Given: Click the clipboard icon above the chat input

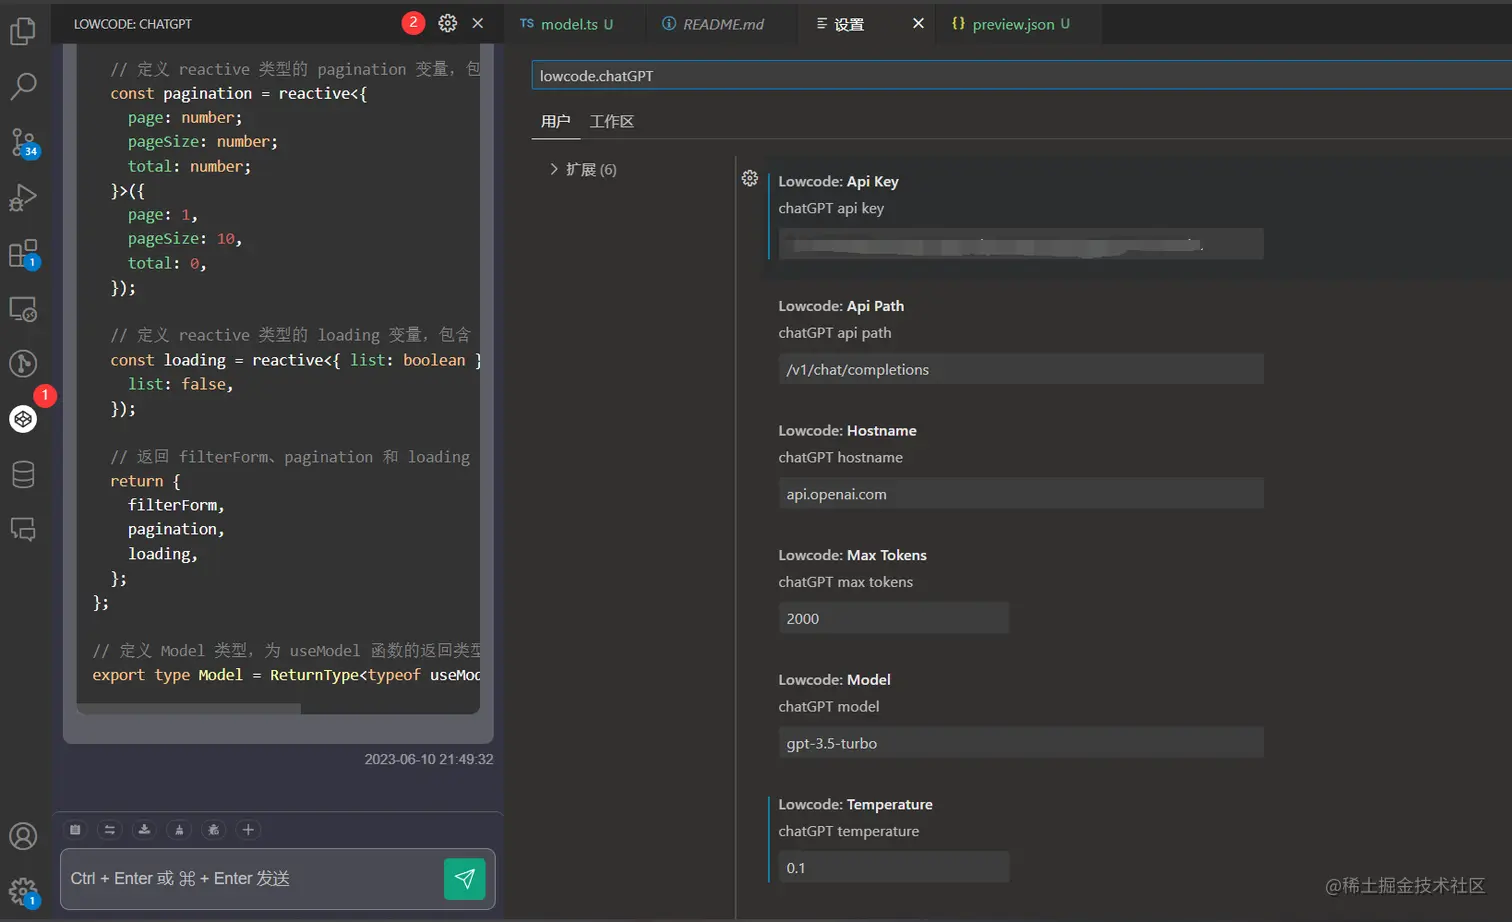Looking at the screenshot, I should click(x=75, y=830).
